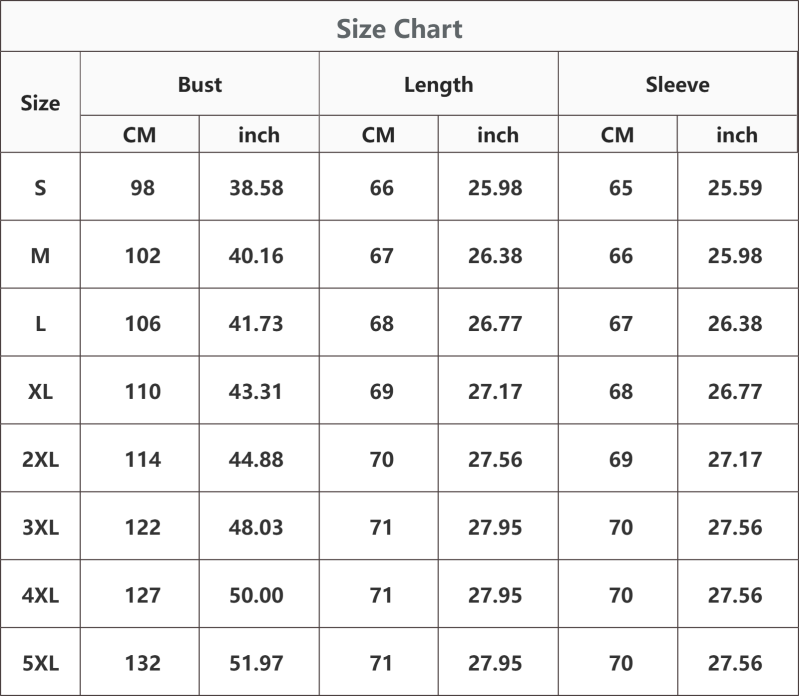
Task: Select the 2XL size row label
Action: tap(40, 459)
